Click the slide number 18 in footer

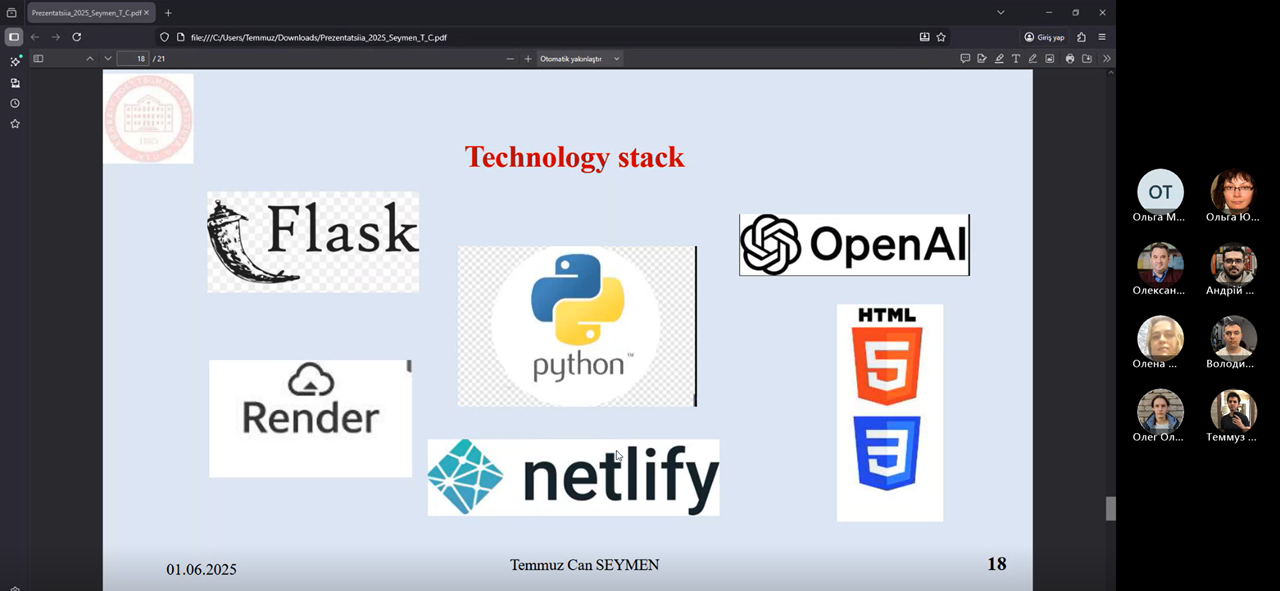997,564
